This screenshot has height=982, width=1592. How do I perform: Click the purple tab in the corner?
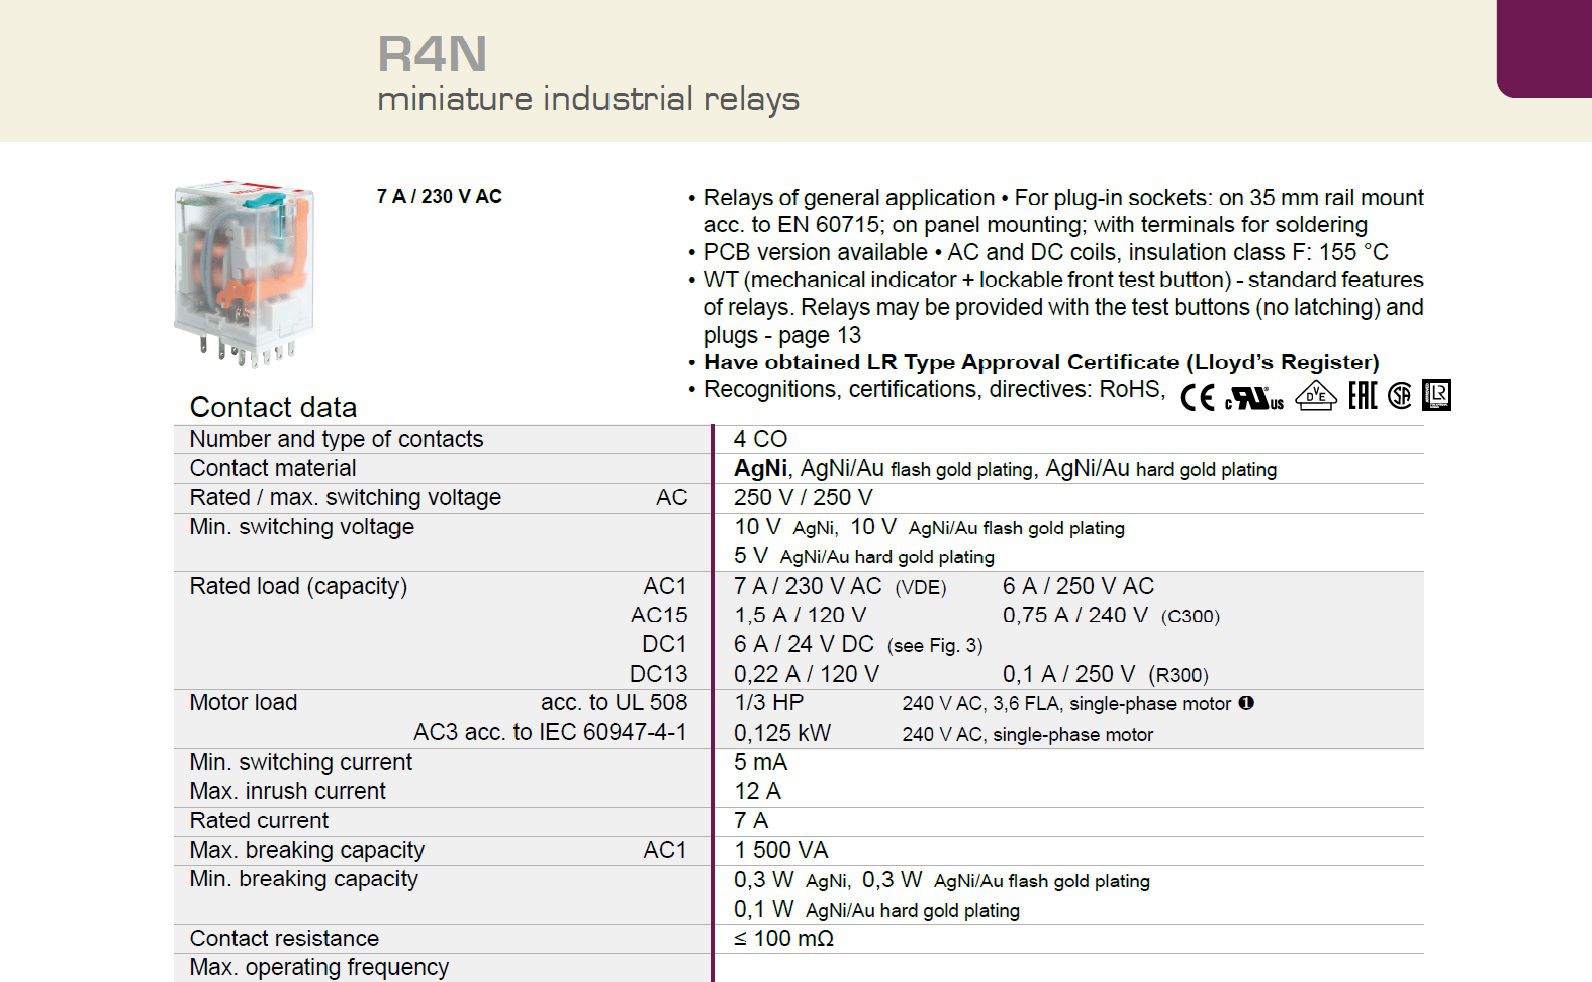click(1543, 48)
